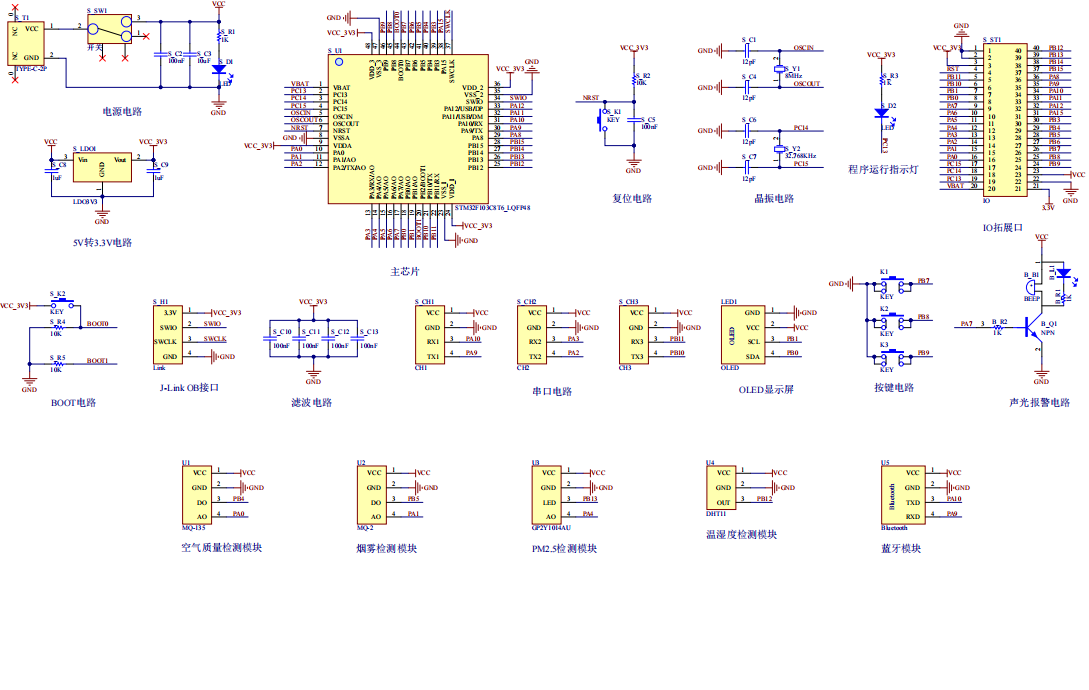This screenshot has width=1089, height=690.
Task: Click the 'PM2.5检测模块' section label
Action: (565, 549)
